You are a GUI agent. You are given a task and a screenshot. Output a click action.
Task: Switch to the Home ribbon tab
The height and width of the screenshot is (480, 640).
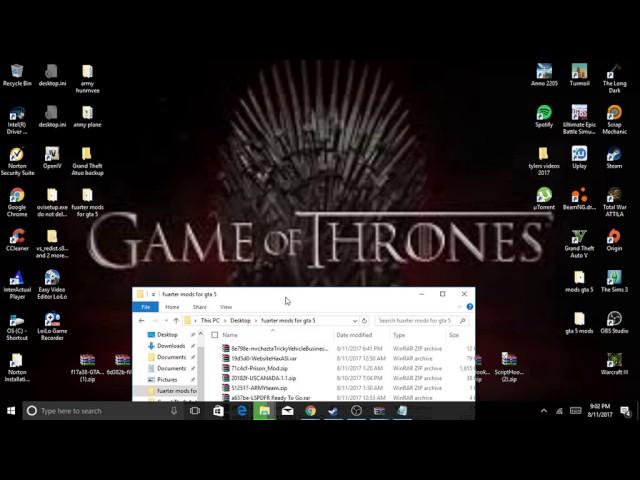coord(172,307)
